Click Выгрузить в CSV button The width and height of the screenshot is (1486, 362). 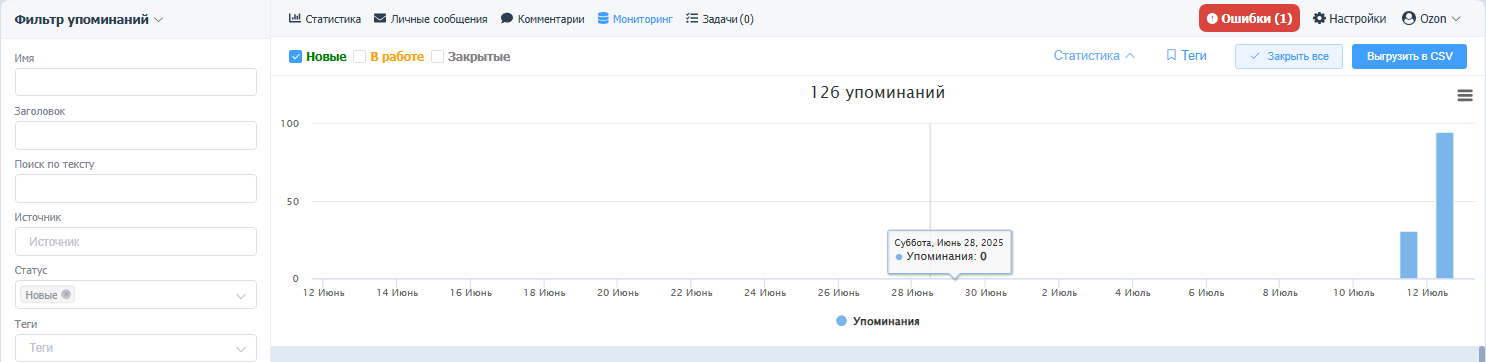(1409, 56)
